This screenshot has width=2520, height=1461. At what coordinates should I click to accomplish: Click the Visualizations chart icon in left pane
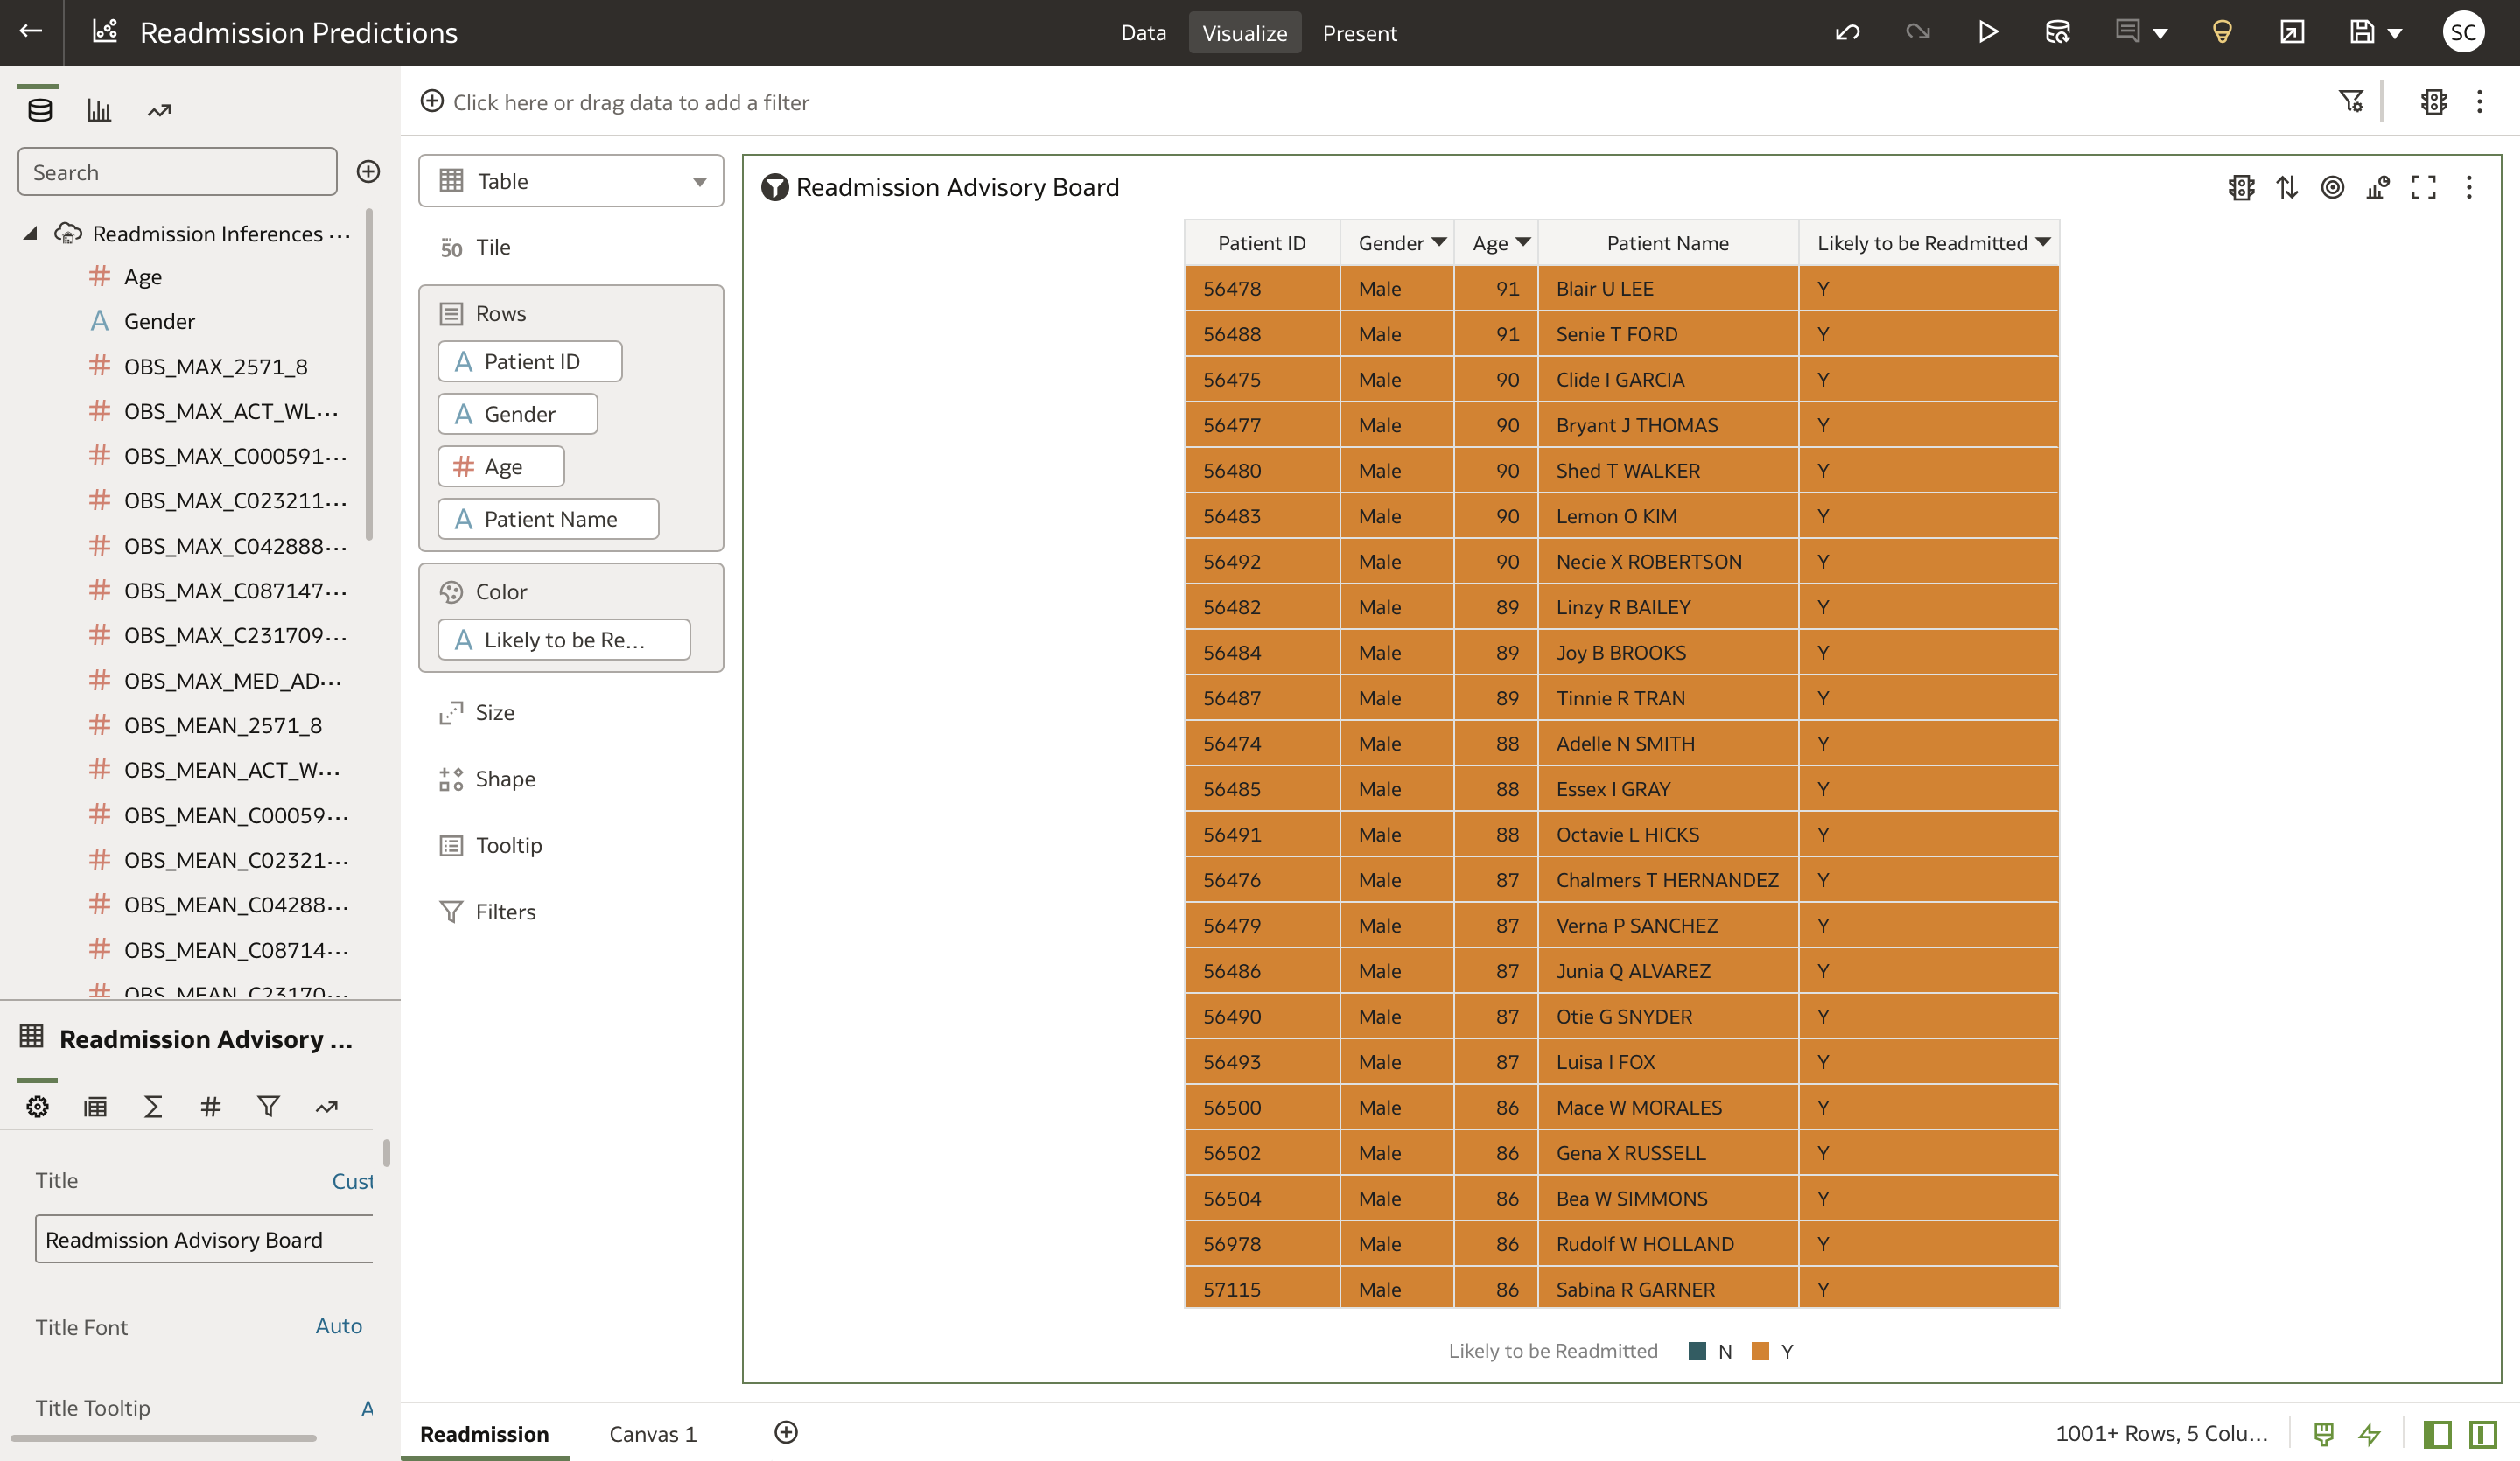99,110
